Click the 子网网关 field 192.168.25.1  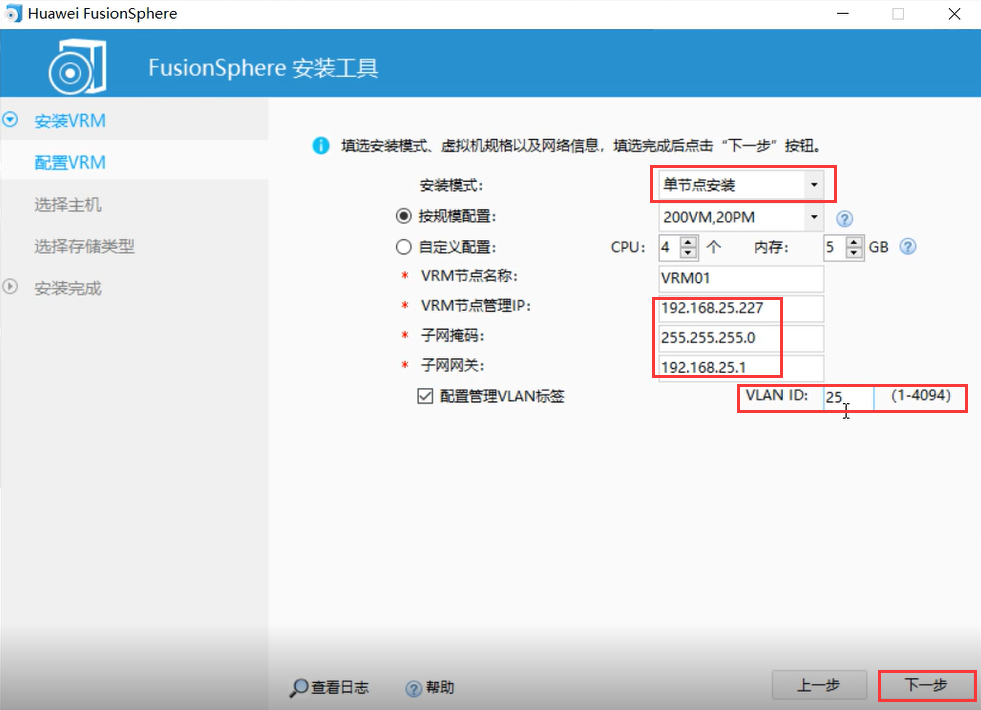(x=741, y=367)
